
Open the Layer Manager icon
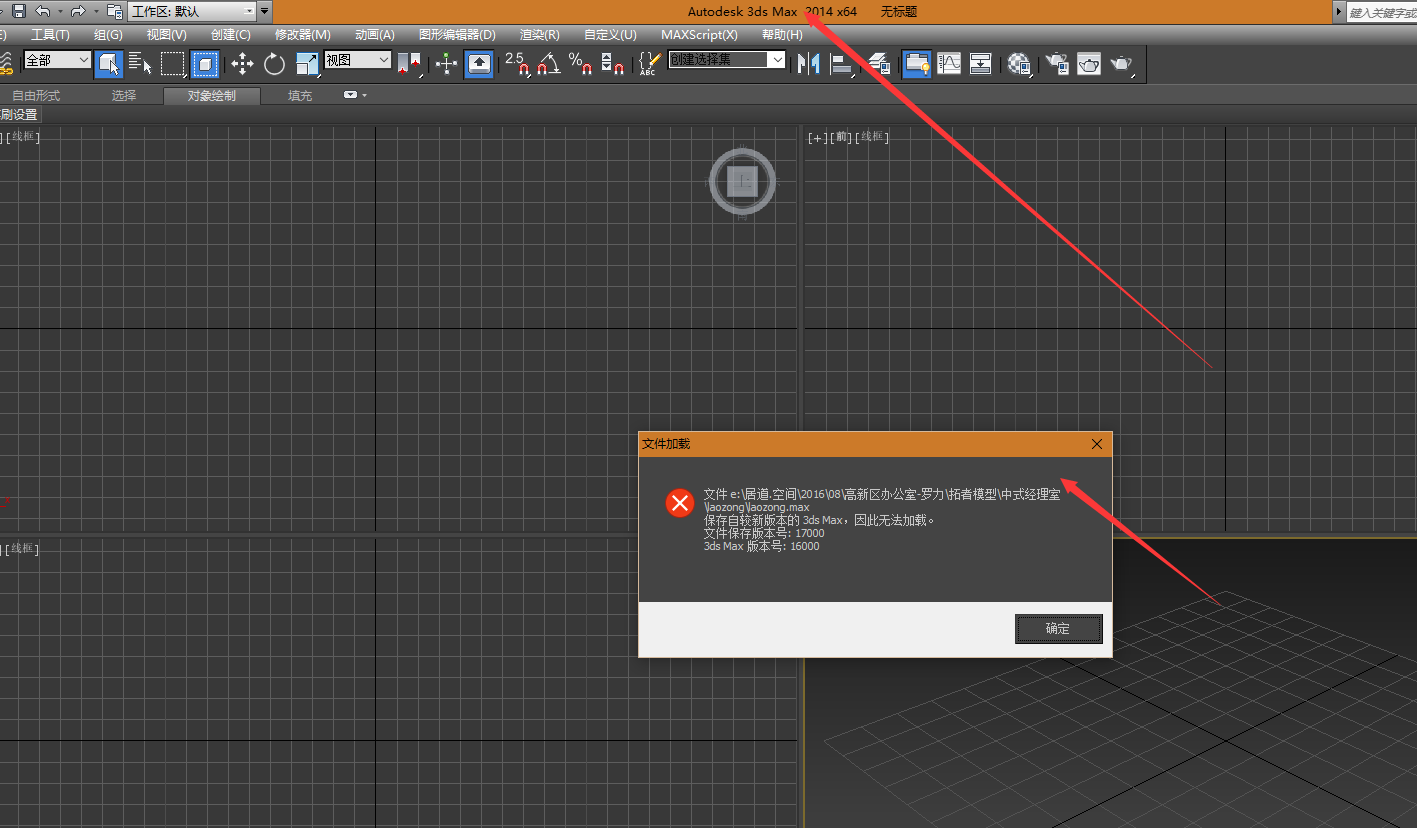click(879, 64)
